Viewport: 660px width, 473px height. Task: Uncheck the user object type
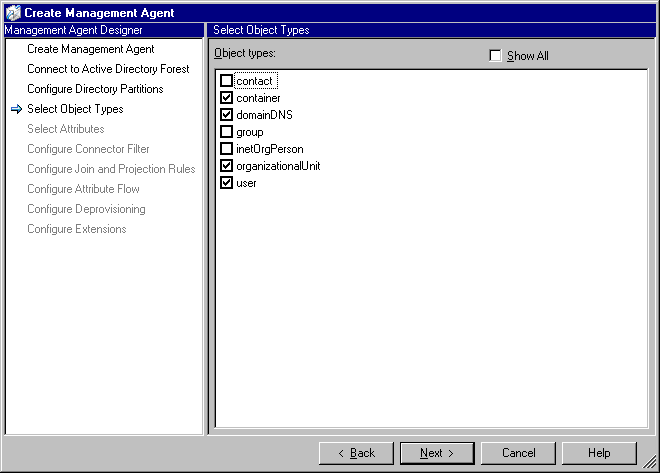click(227, 183)
